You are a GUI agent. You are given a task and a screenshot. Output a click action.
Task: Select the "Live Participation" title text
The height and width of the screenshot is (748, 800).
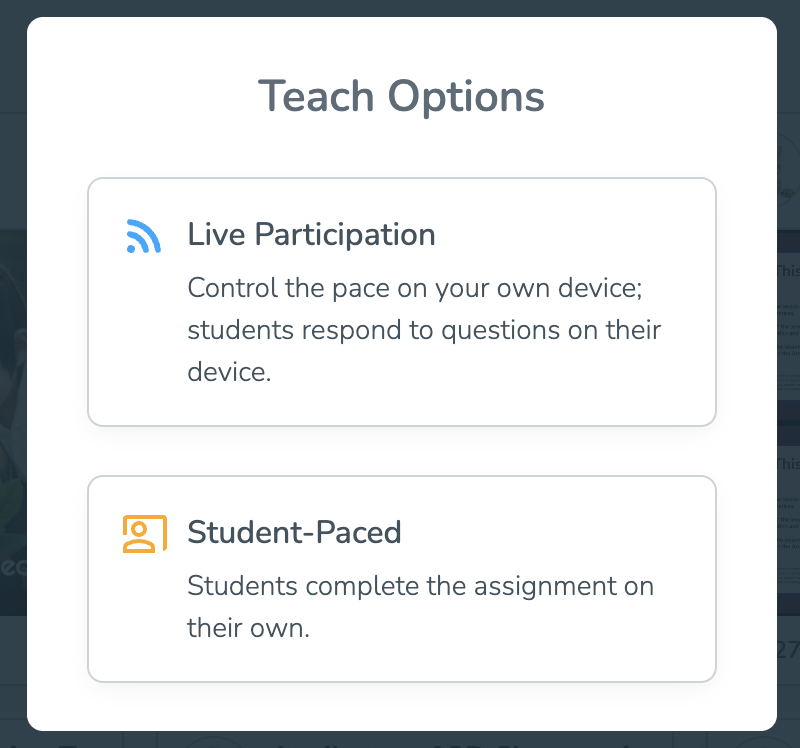point(311,235)
